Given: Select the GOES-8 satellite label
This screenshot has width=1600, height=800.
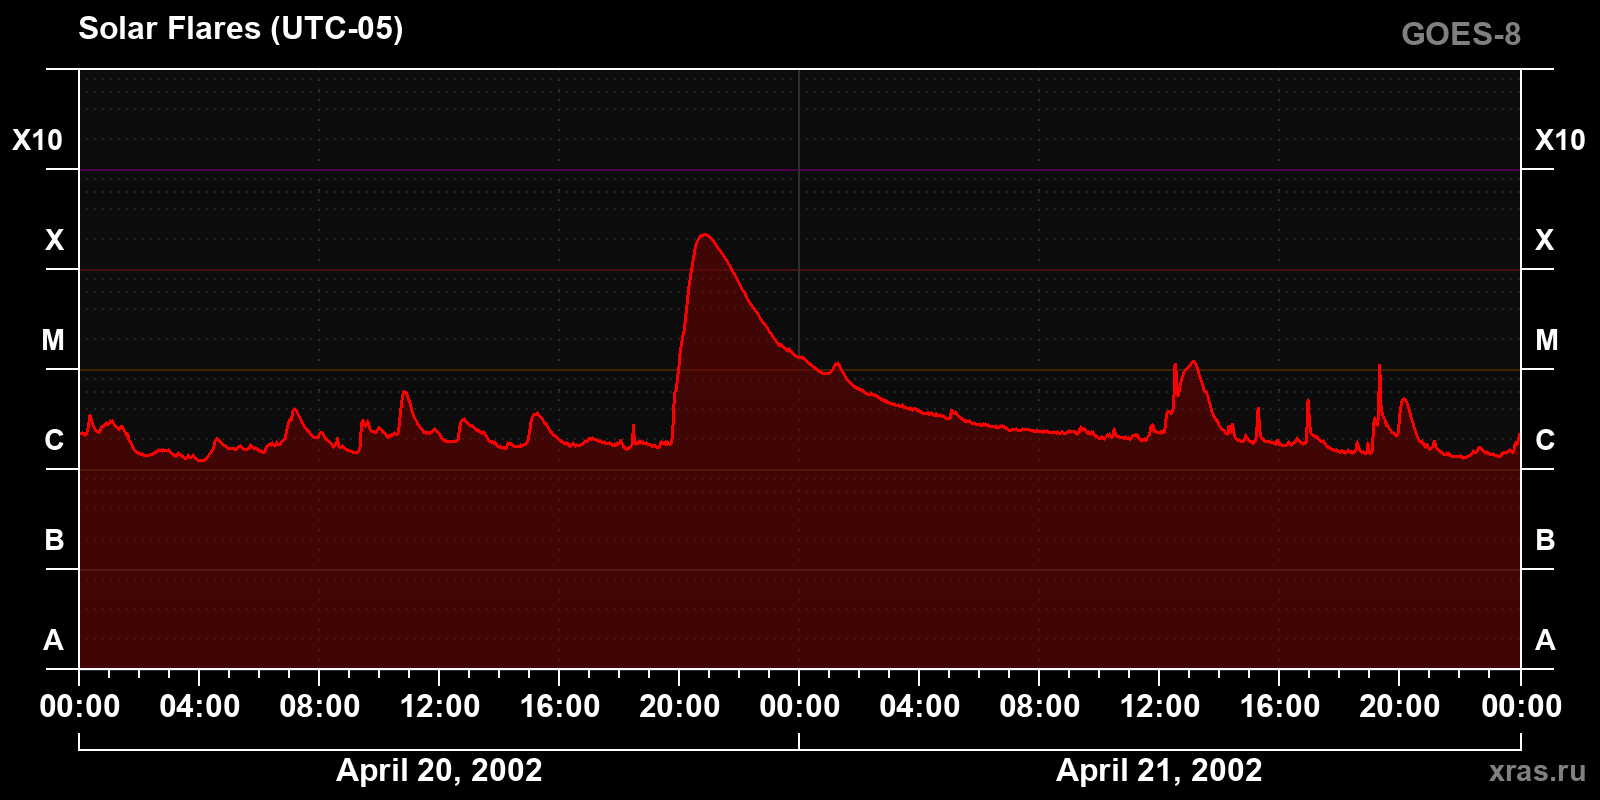Looking at the screenshot, I should tap(1461, 34).
